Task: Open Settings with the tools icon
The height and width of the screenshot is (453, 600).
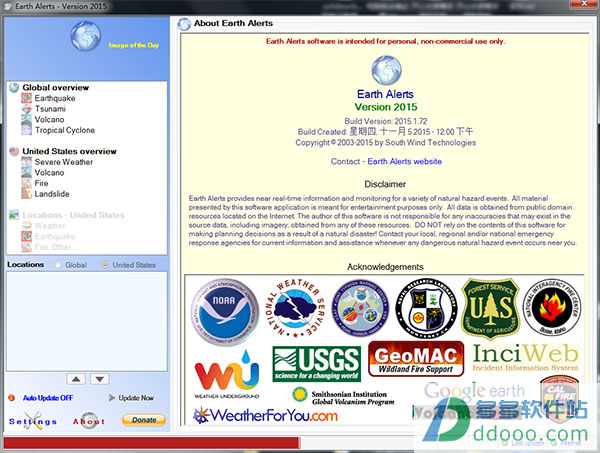Action: click(x=33, y=421)
